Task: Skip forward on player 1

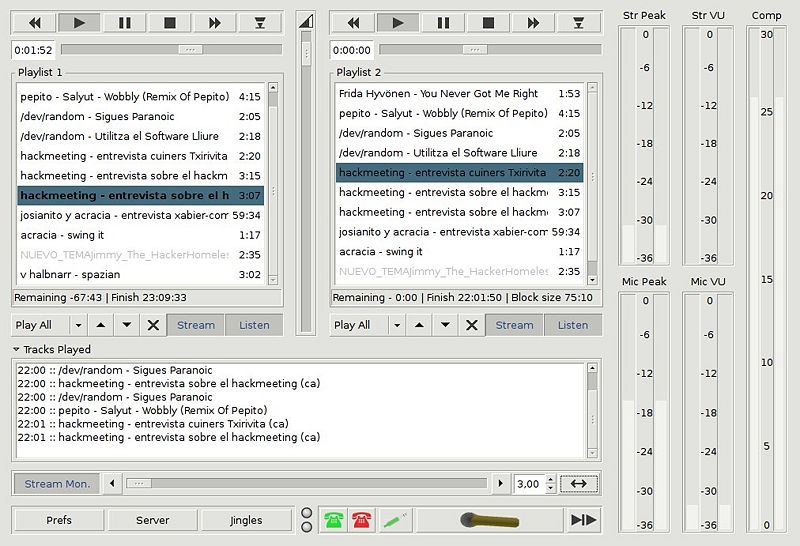Action: click(x=214, y=23)
